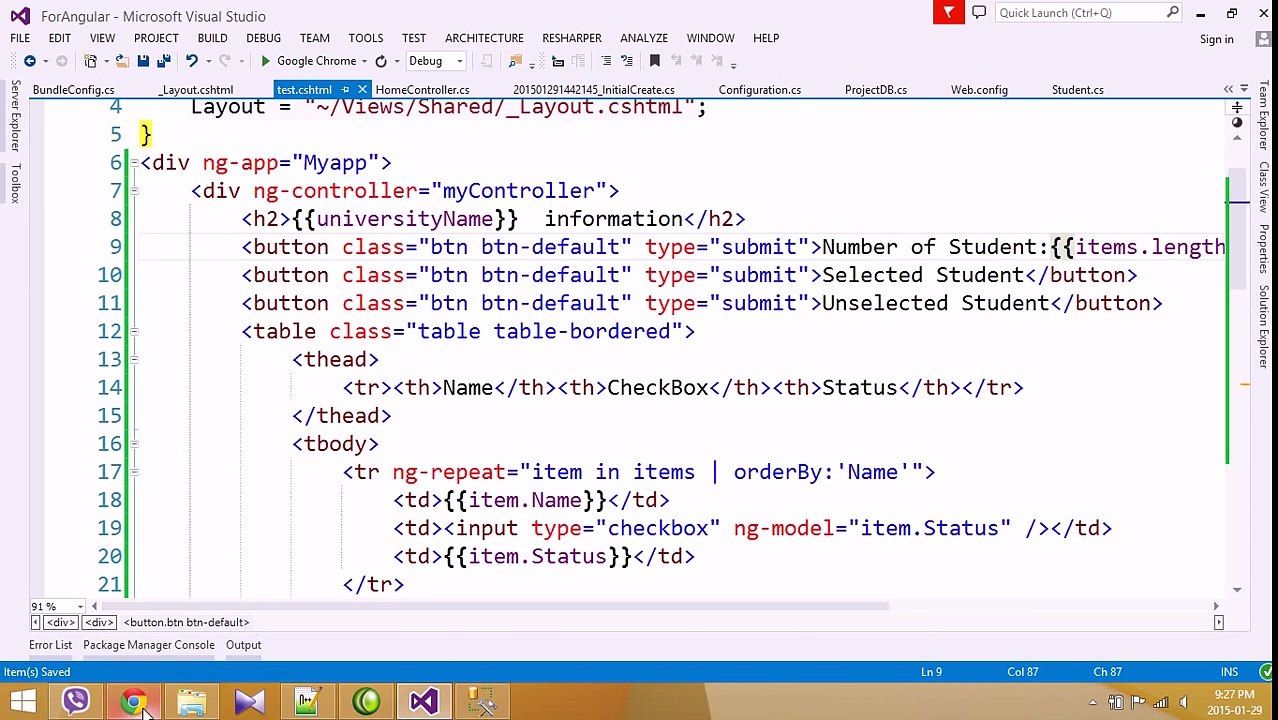
Task: Click the Sign in link
Action: (1216, 39)
